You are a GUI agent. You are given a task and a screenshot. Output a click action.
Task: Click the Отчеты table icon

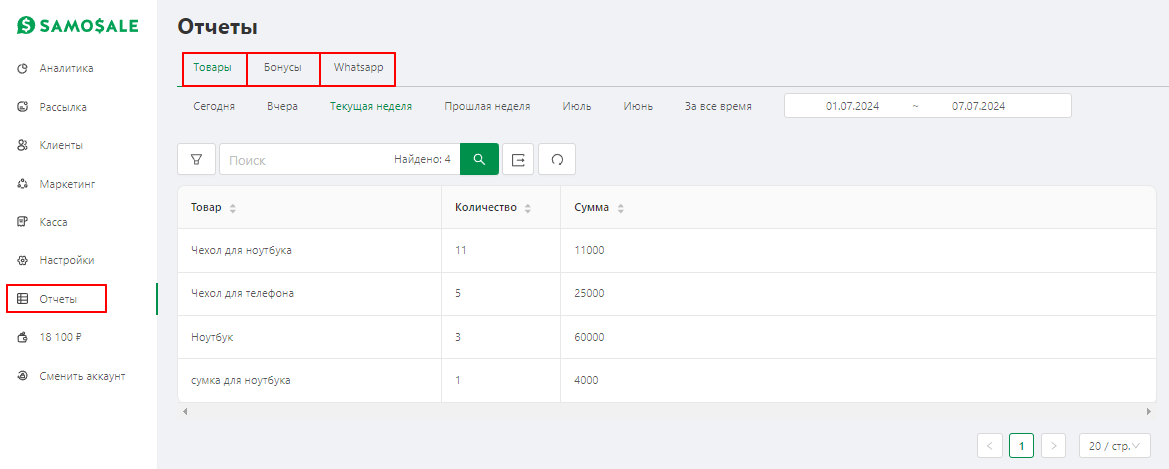22,299
